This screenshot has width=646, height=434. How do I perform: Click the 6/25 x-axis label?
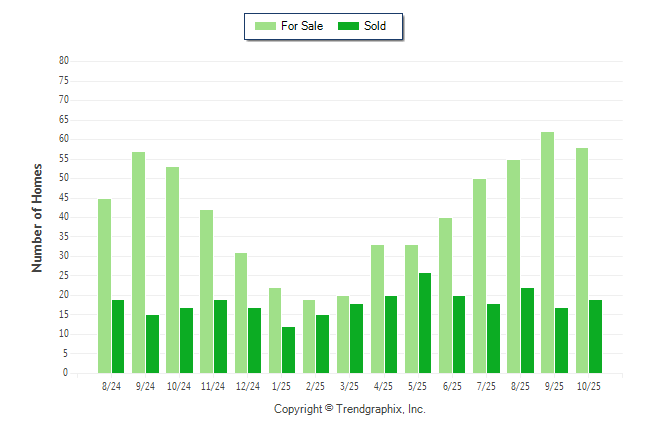[x=452, y=385]
